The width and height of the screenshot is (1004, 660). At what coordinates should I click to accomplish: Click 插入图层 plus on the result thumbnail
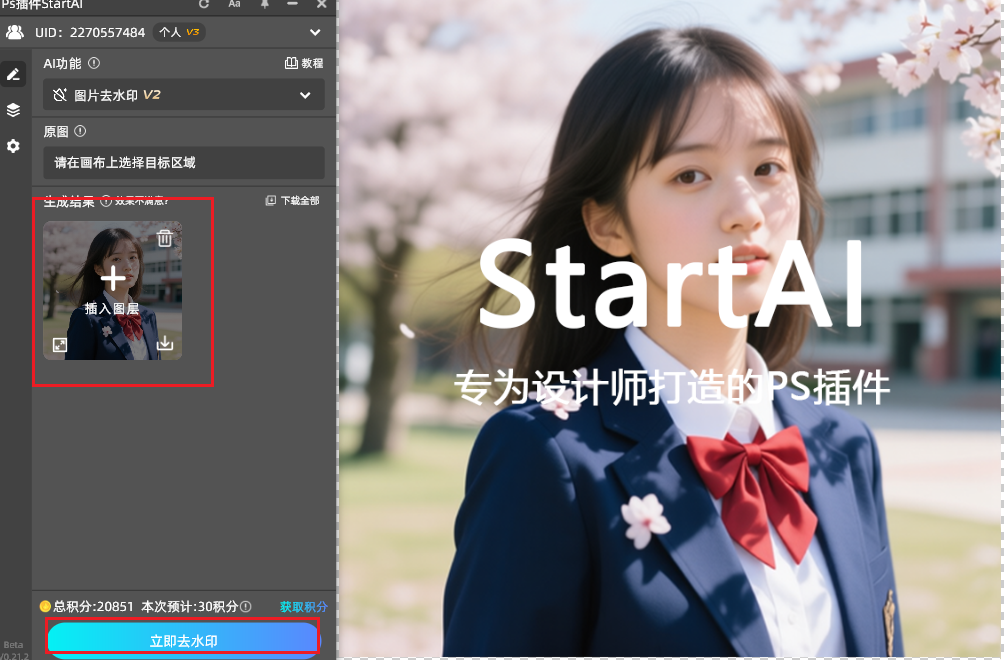(113, 280)
